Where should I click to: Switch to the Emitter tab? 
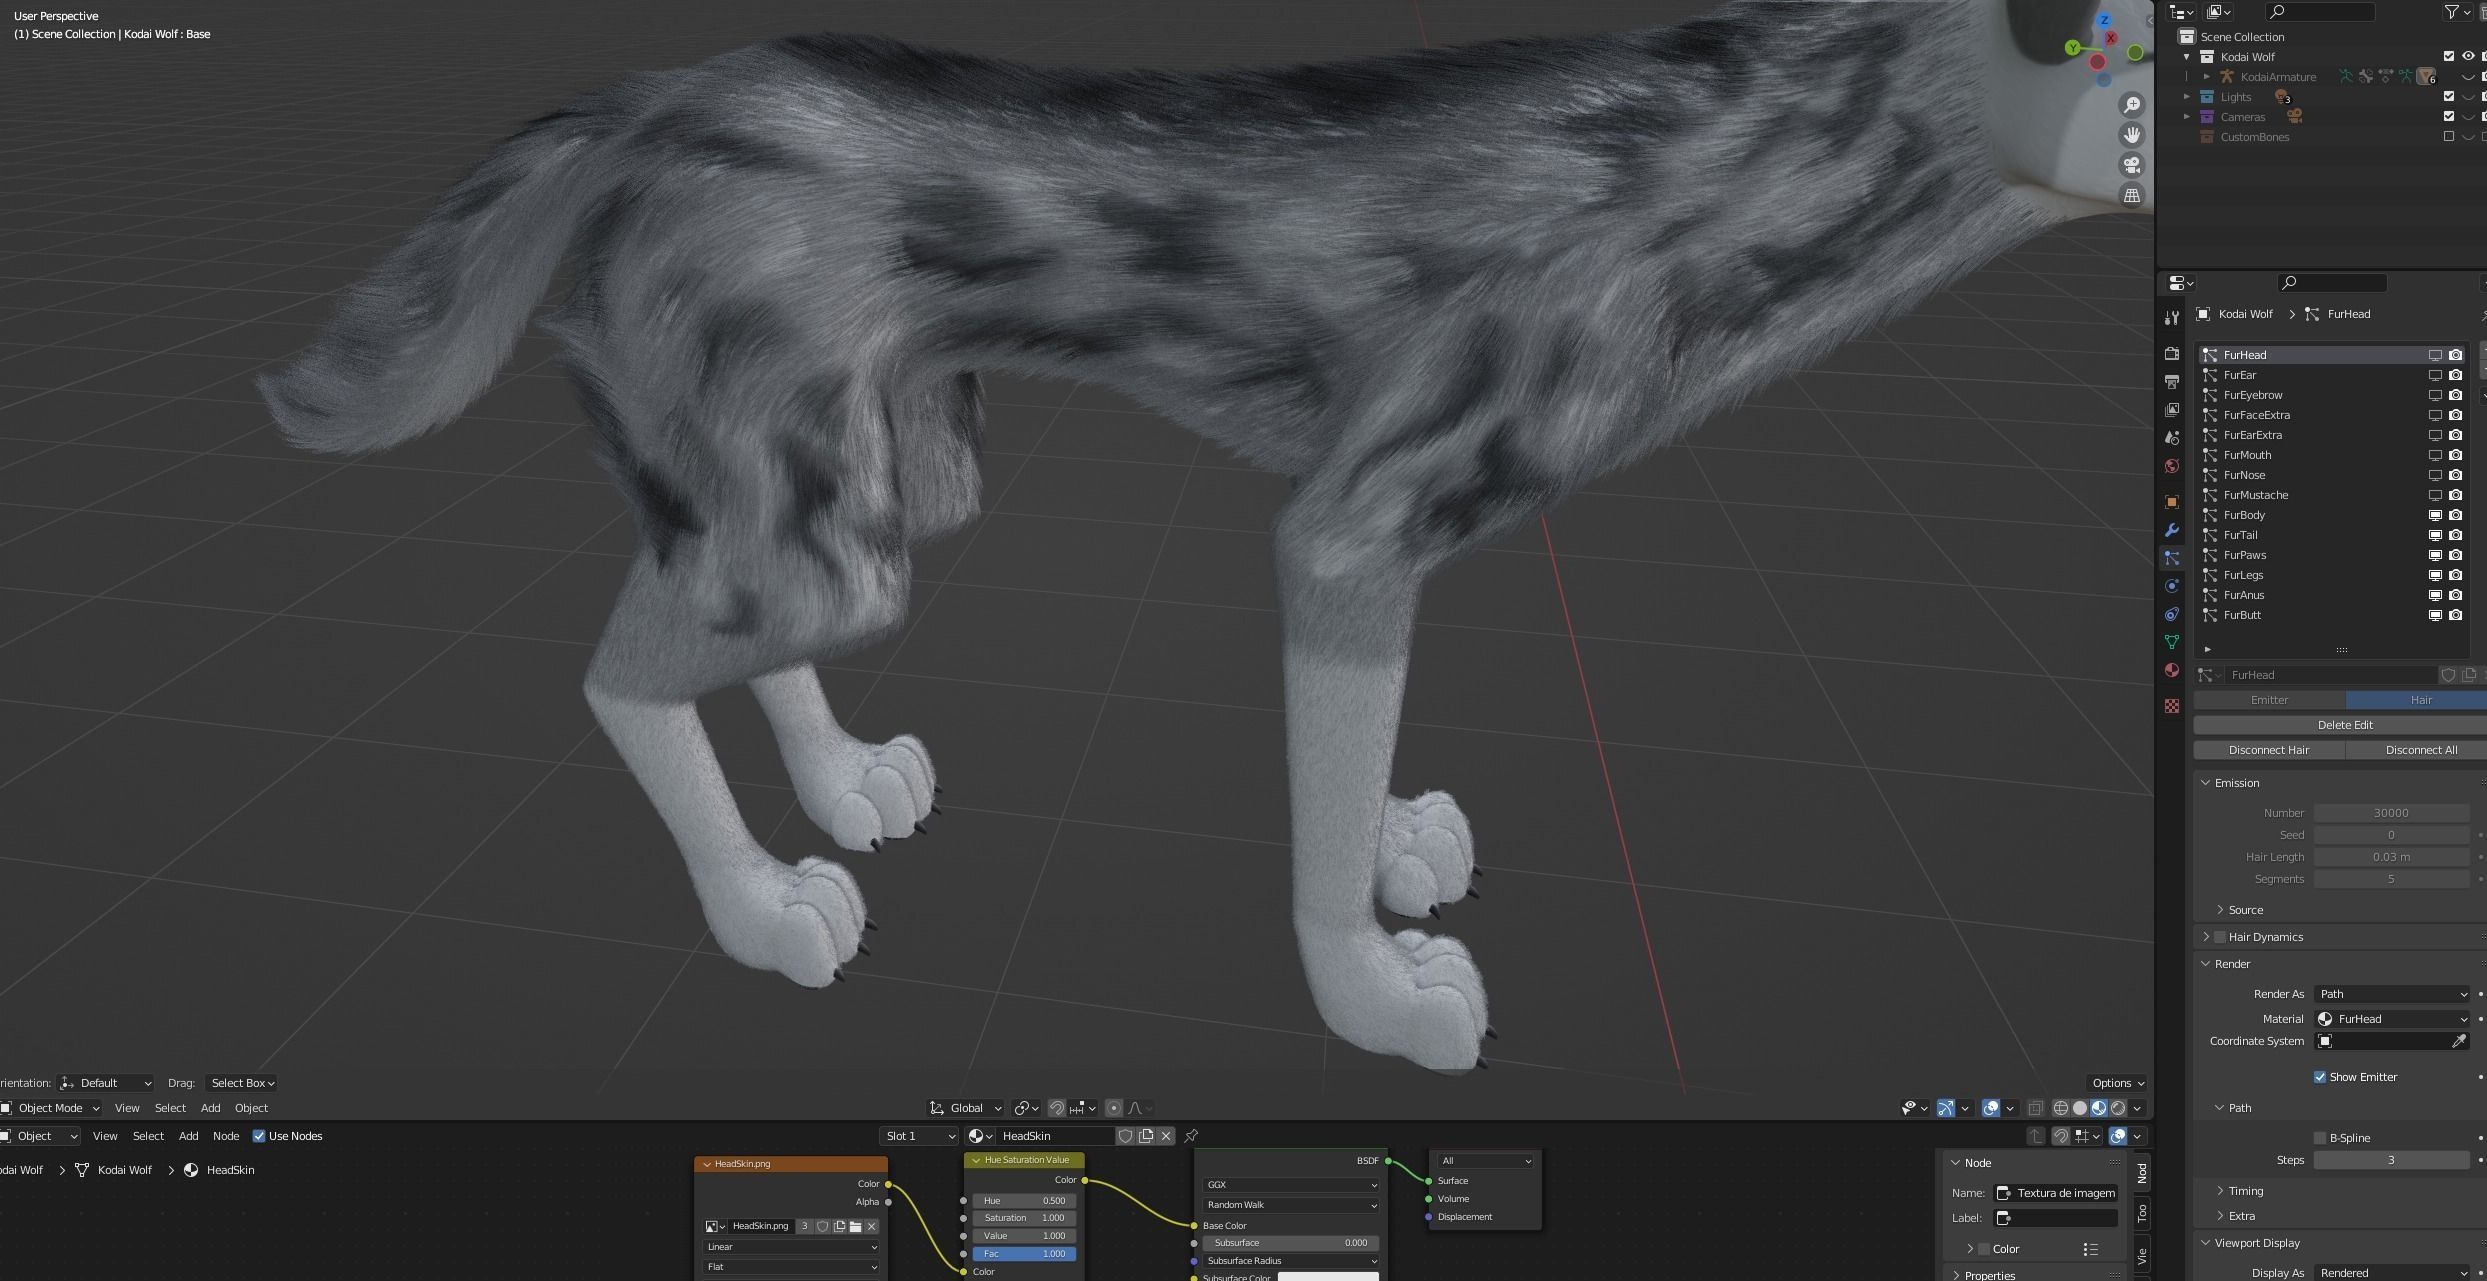[2269, 700]
